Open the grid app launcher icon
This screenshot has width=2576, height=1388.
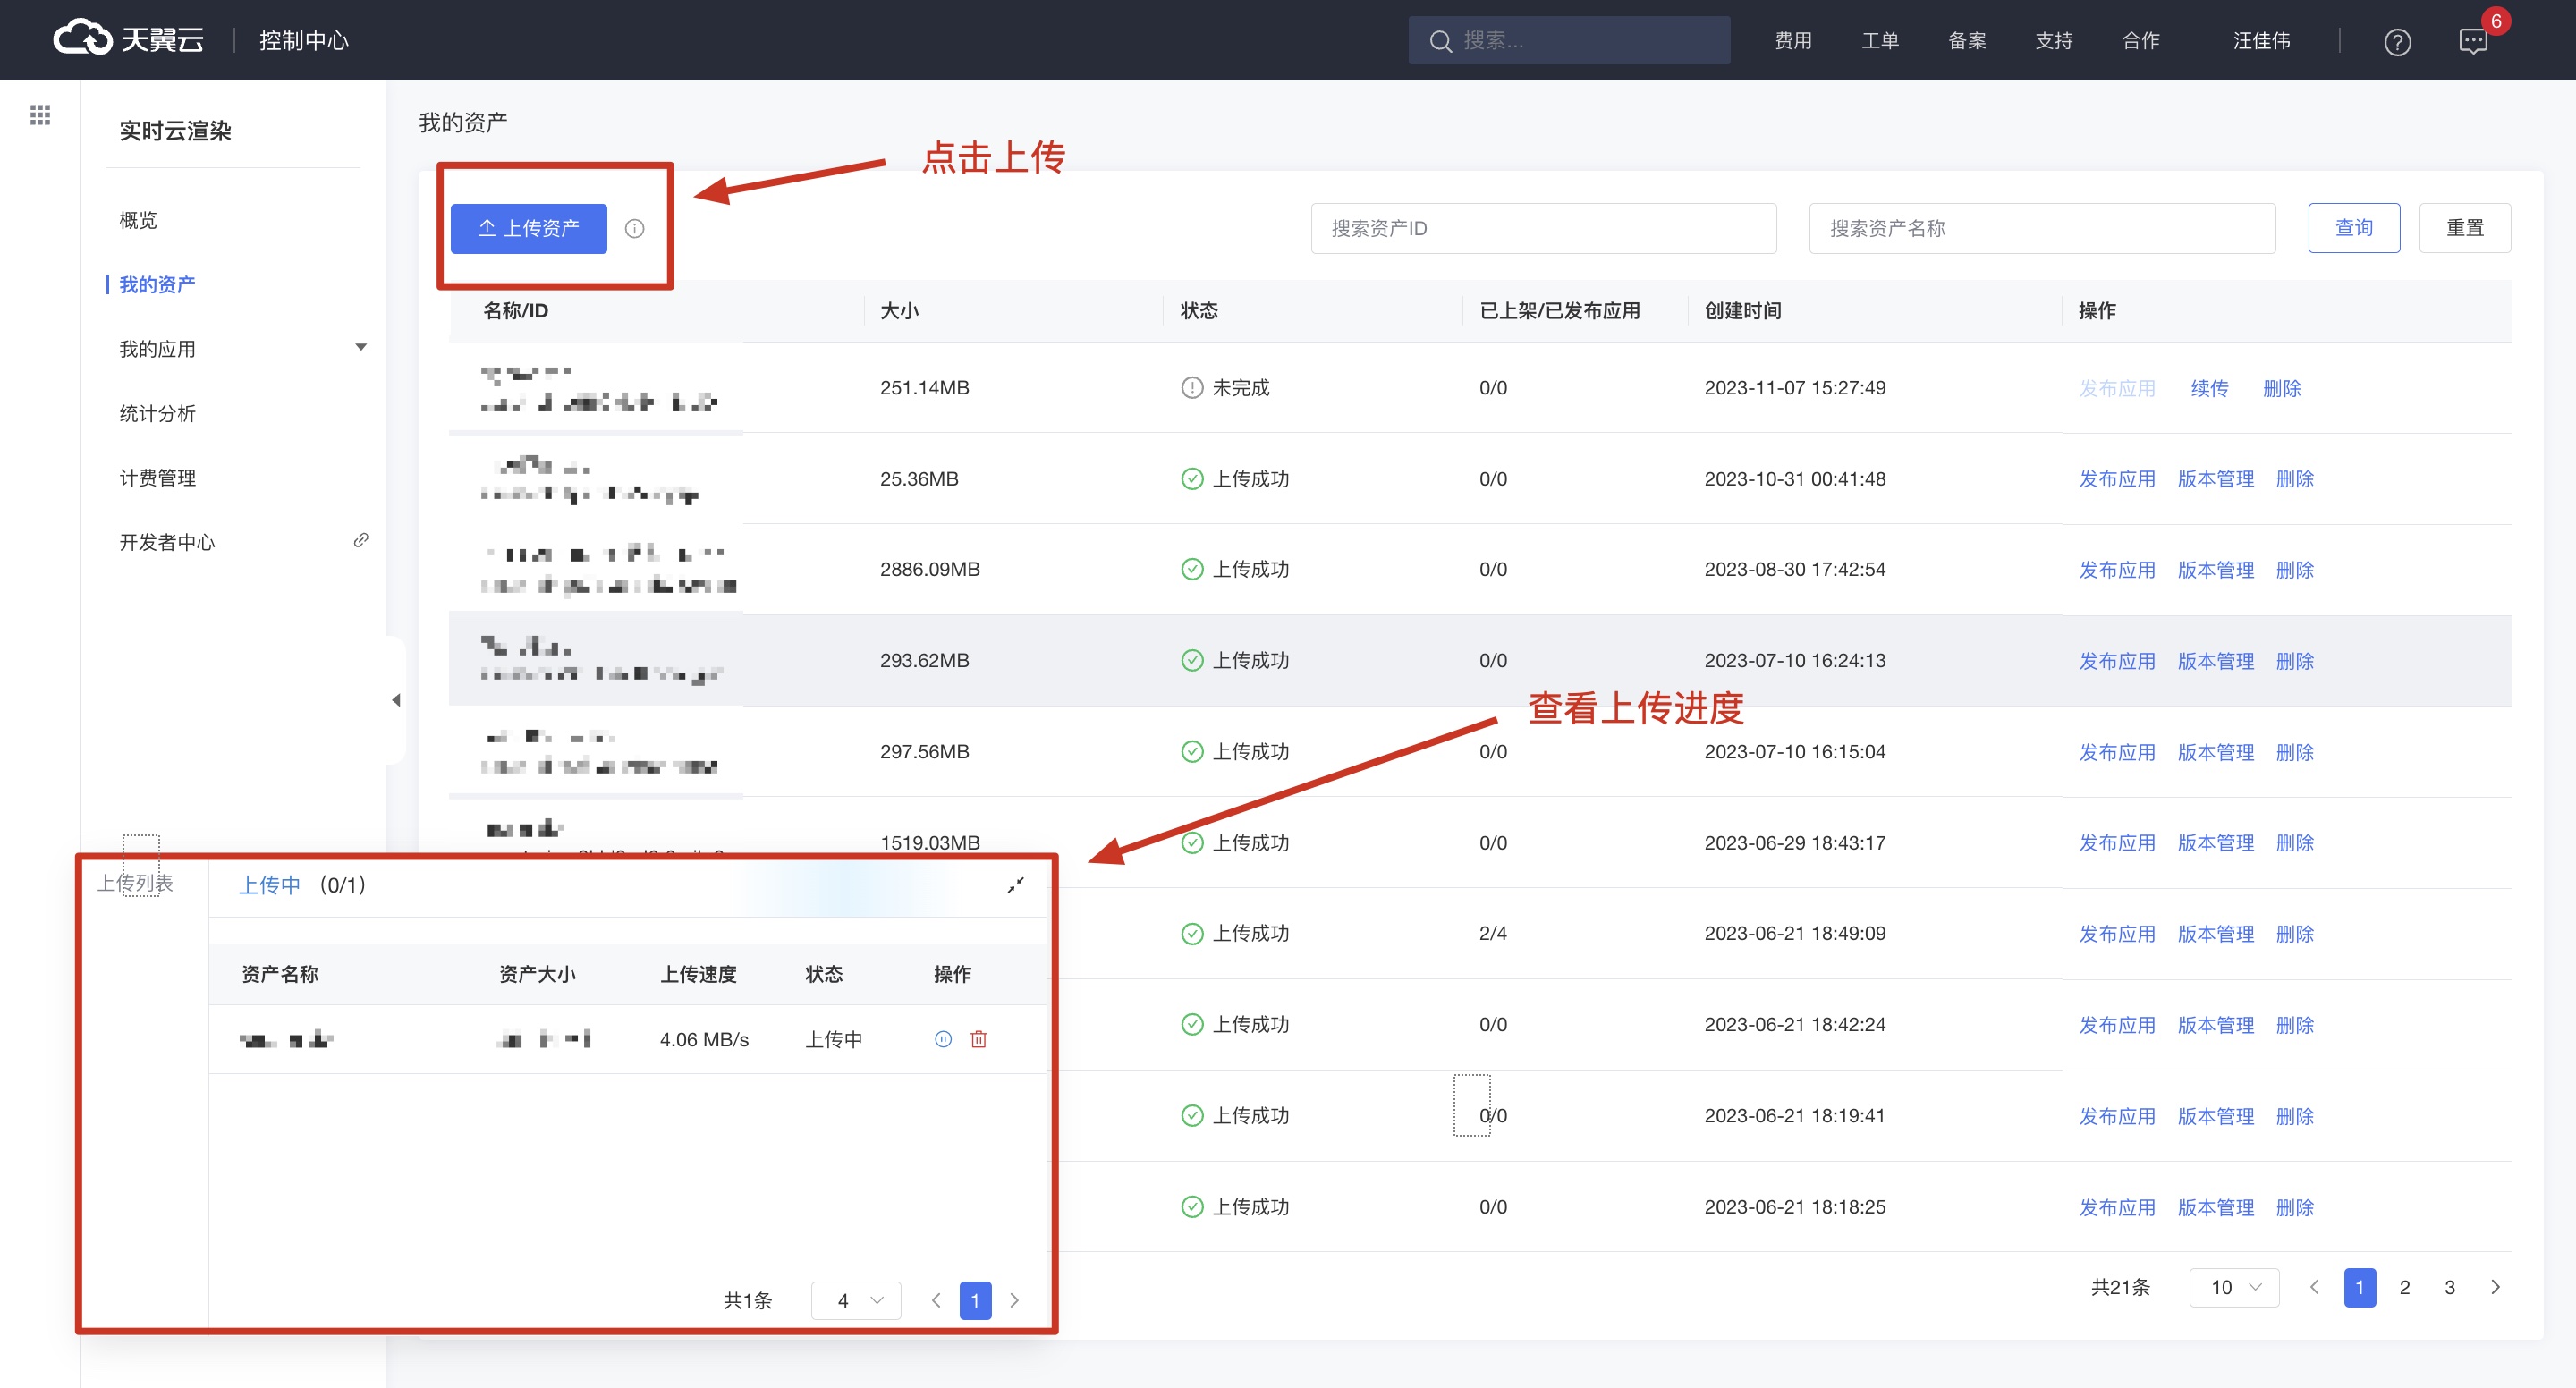[x=40, y=115]
